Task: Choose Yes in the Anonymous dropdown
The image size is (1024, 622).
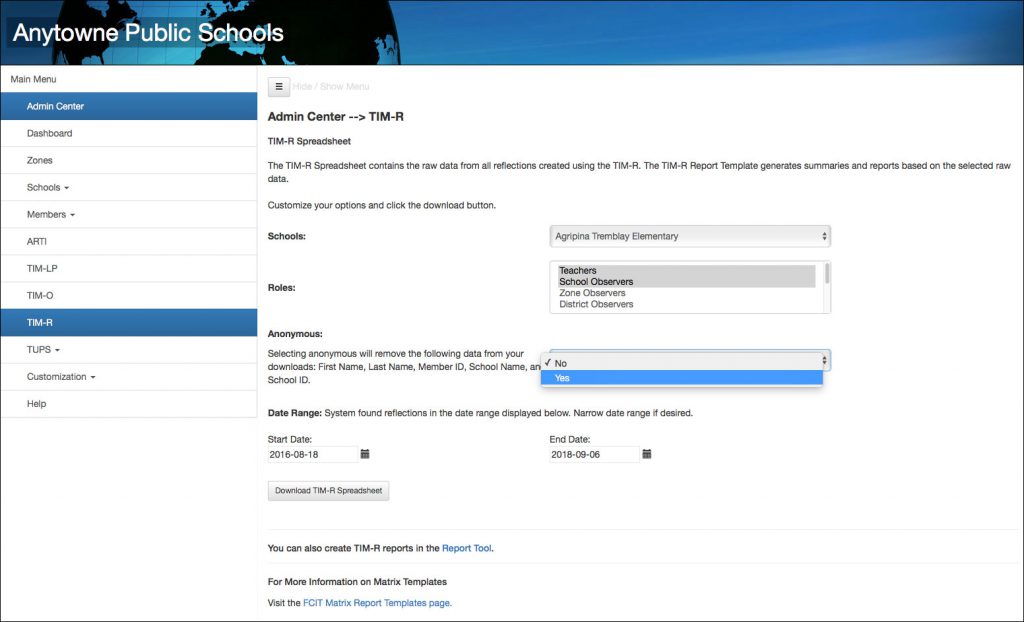Action: [562, 378]
